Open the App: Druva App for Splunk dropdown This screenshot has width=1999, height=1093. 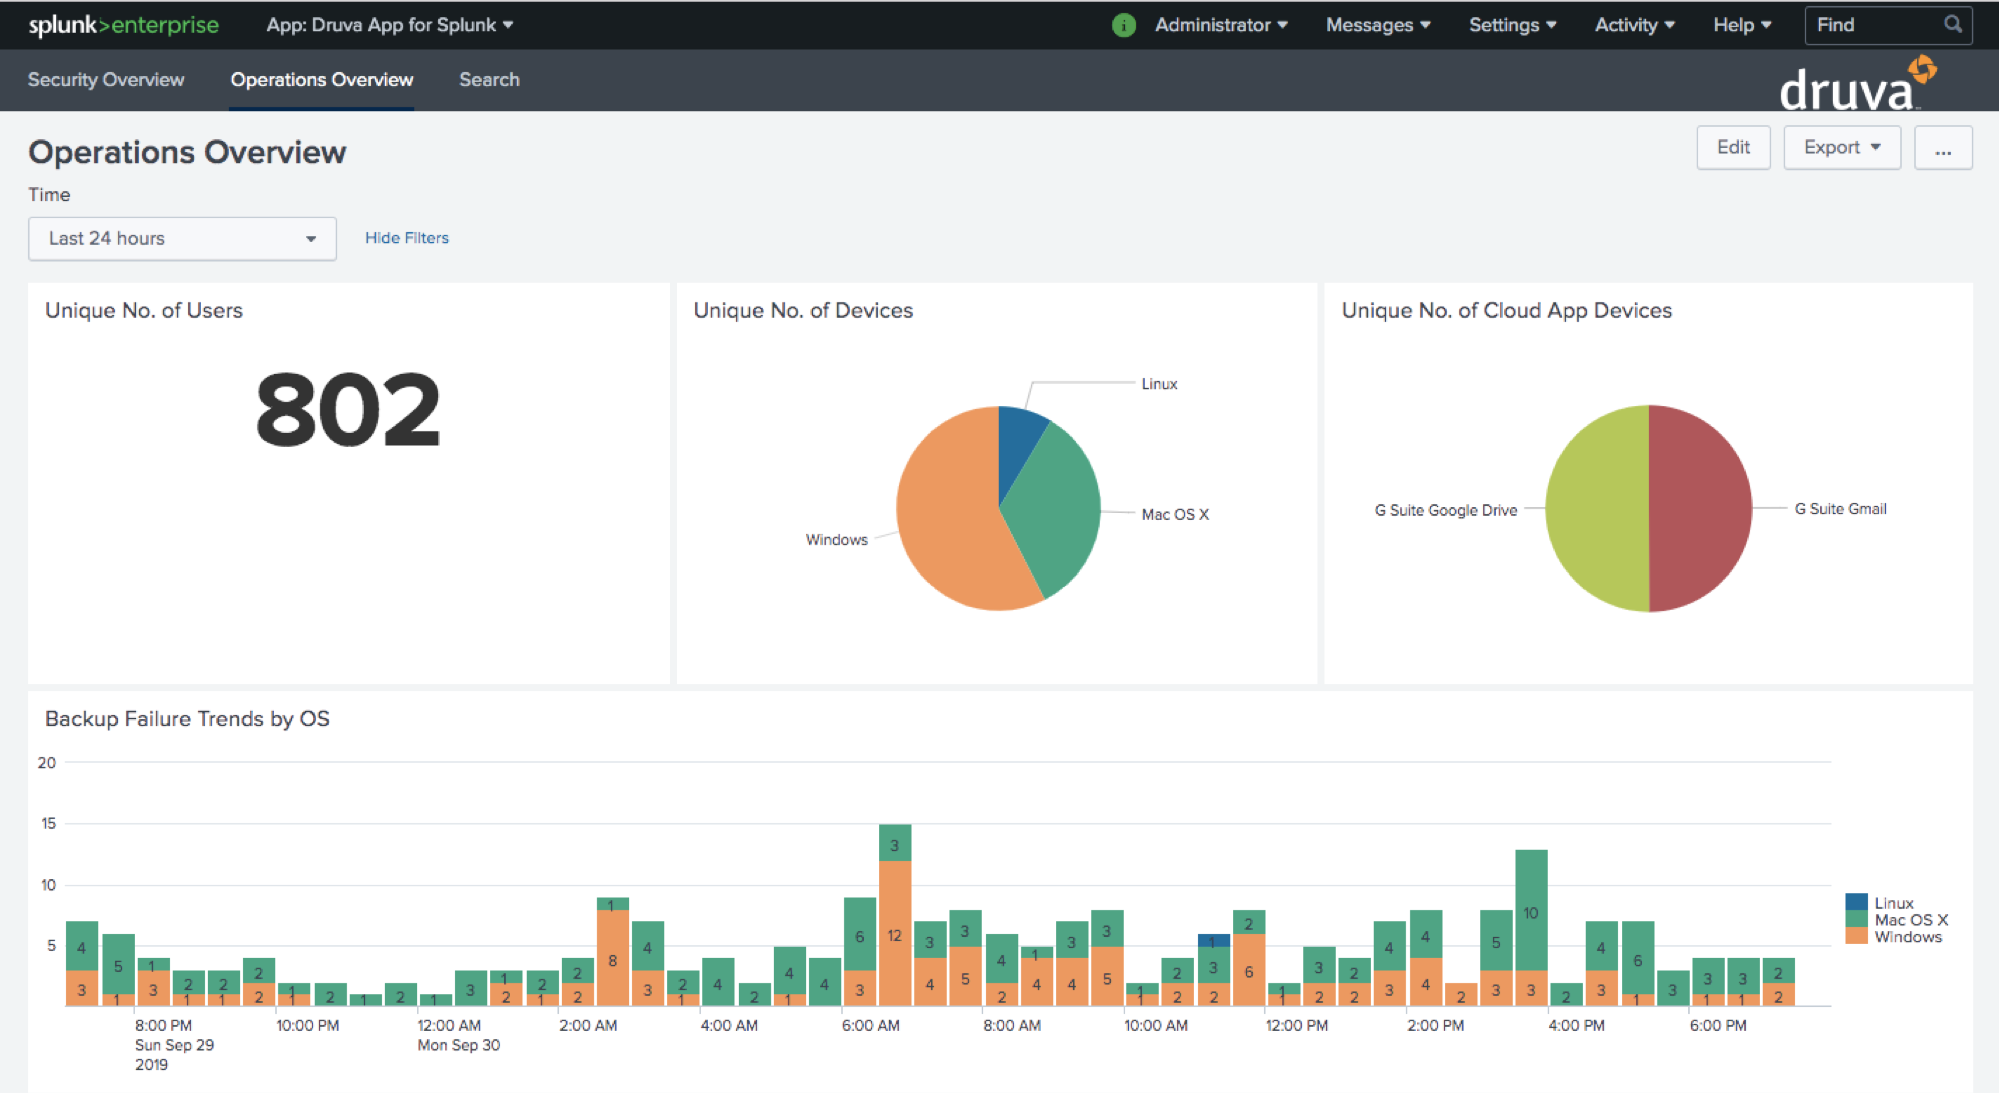(389, 25)
